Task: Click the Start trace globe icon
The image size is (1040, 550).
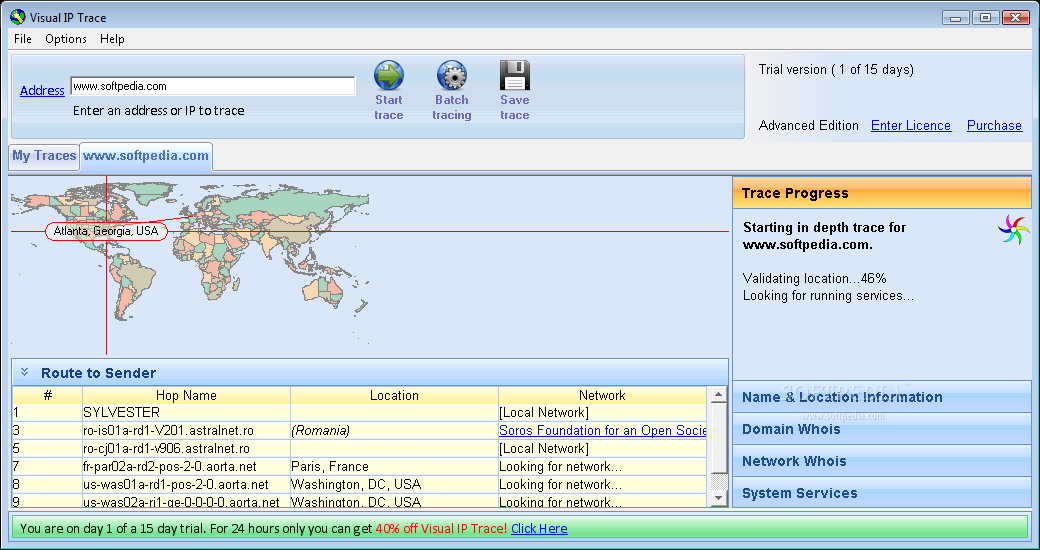Action: [x=389, y=76]
